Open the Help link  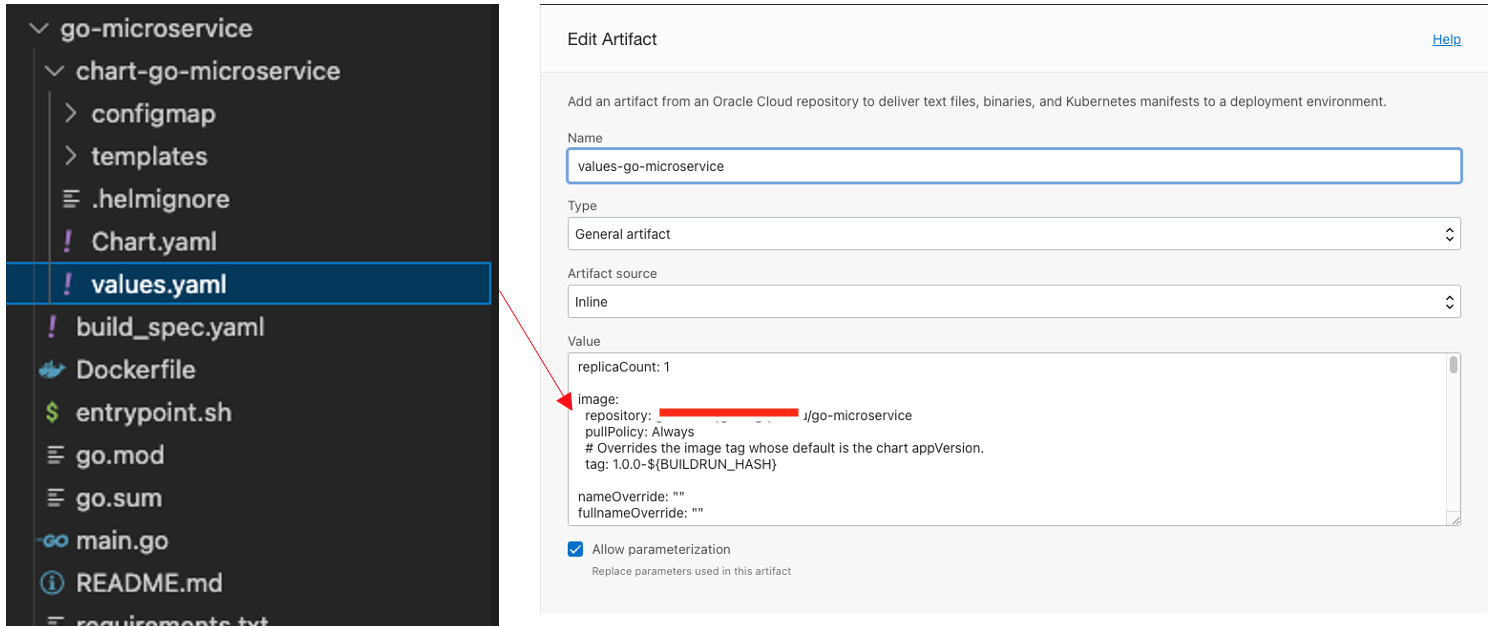pyautogui.click(x=1446, y=40)
